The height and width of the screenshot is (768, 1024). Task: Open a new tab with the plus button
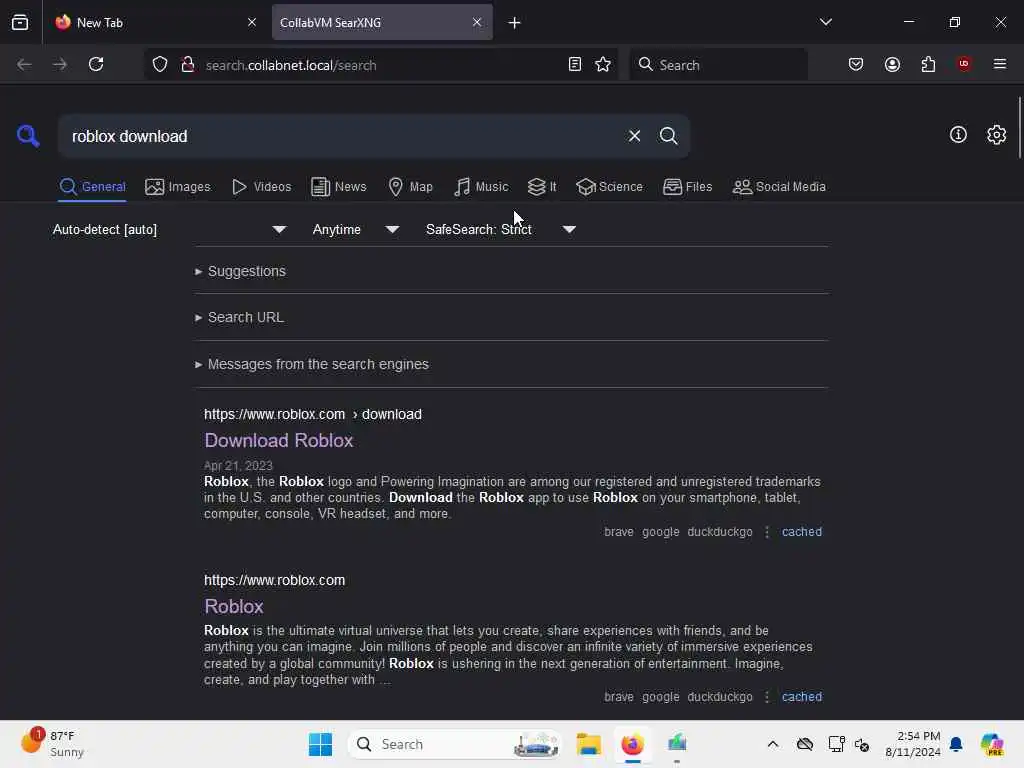click(514, 23)
